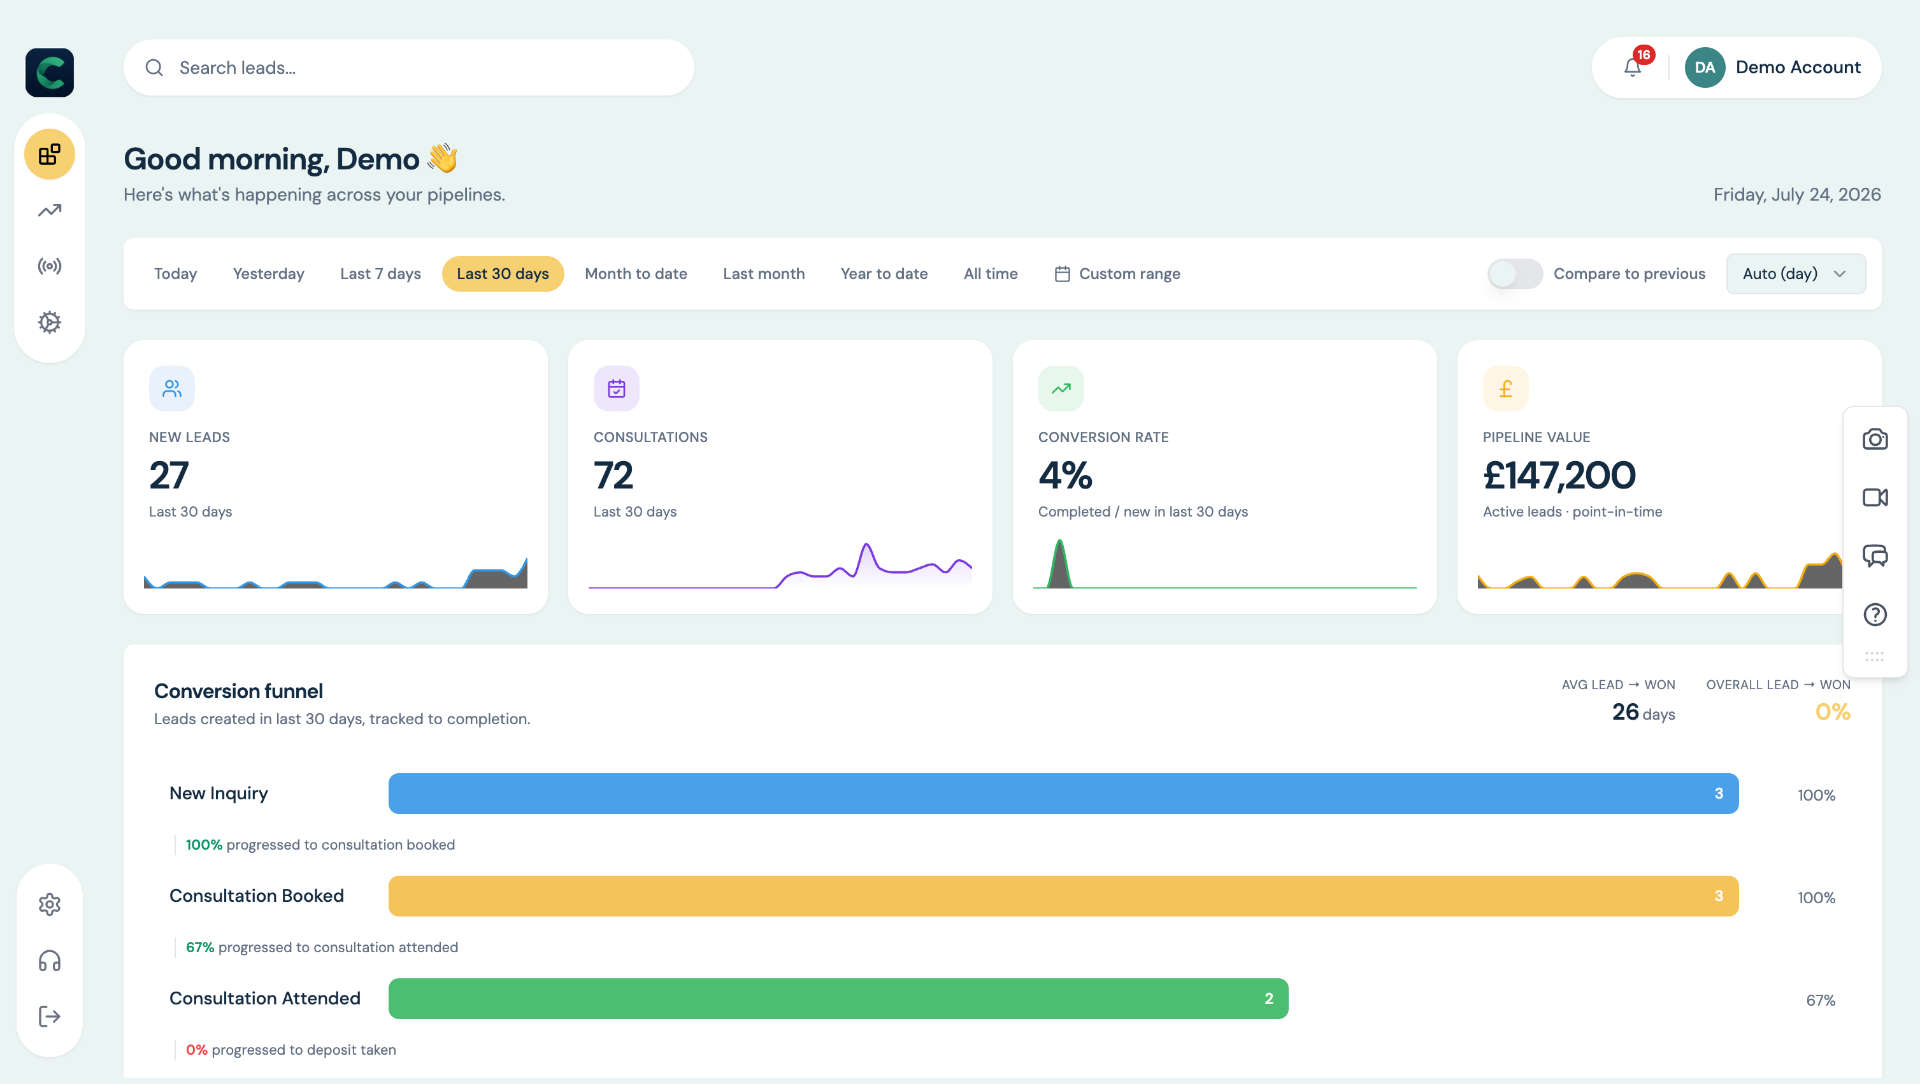
Task: Toggle Compare to previous switch
Action: tap(1515, 273)
